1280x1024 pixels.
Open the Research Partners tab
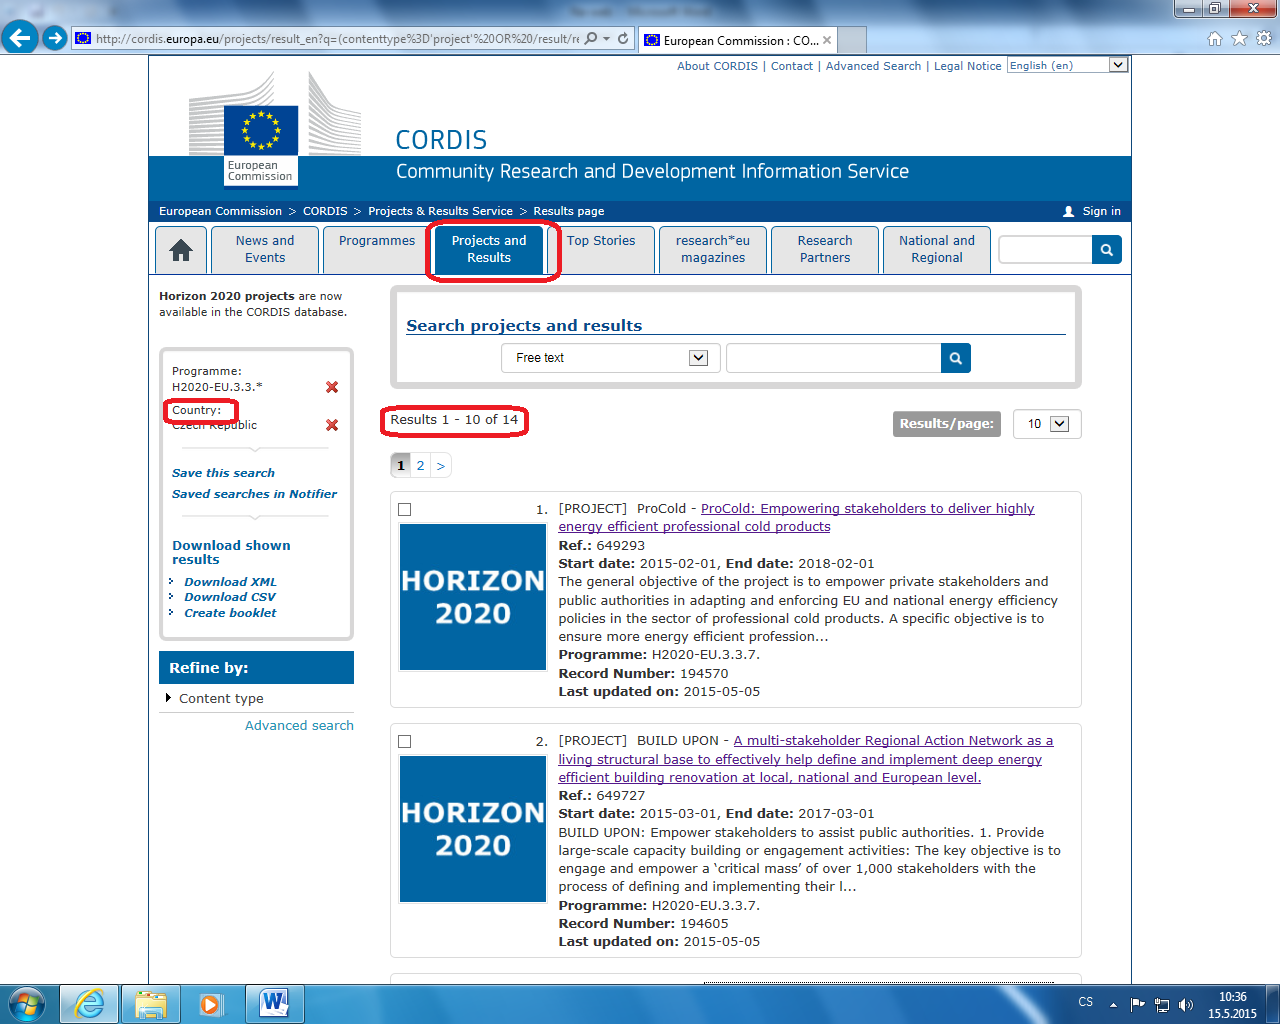pyautogui.click(x=825, y=250)
